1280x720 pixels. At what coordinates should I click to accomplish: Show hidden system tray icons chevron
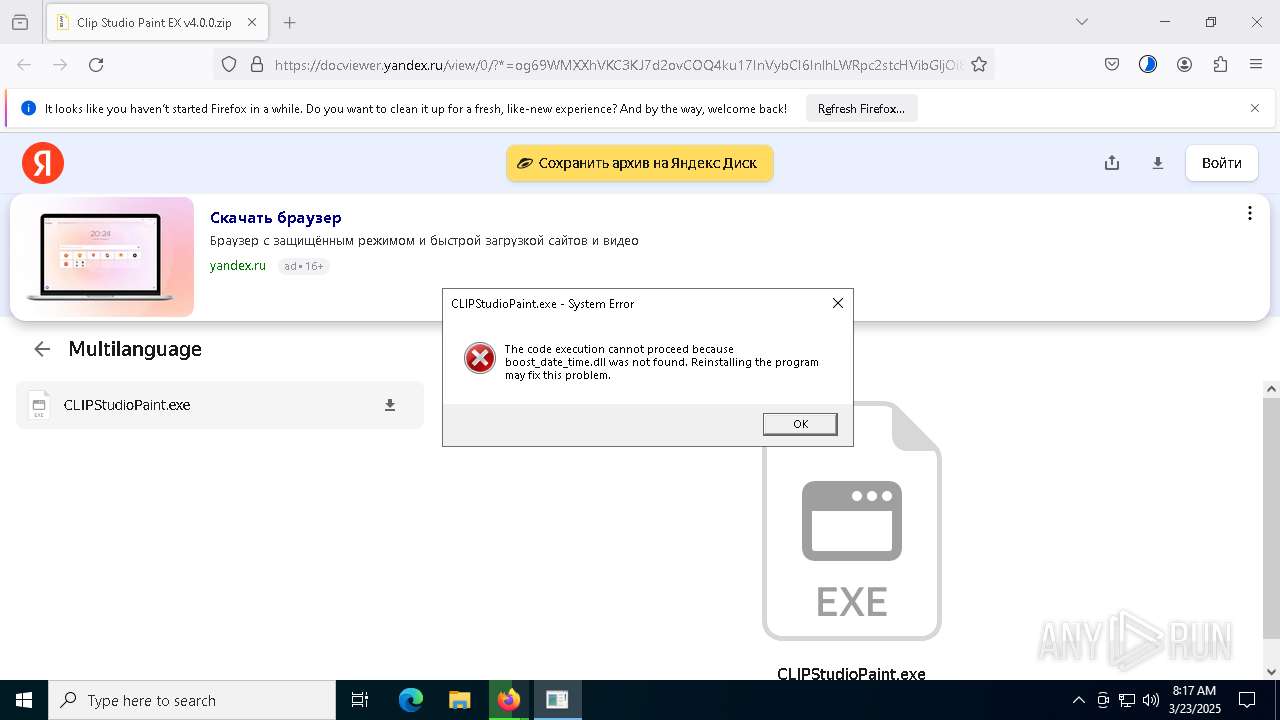[1078, 700]
